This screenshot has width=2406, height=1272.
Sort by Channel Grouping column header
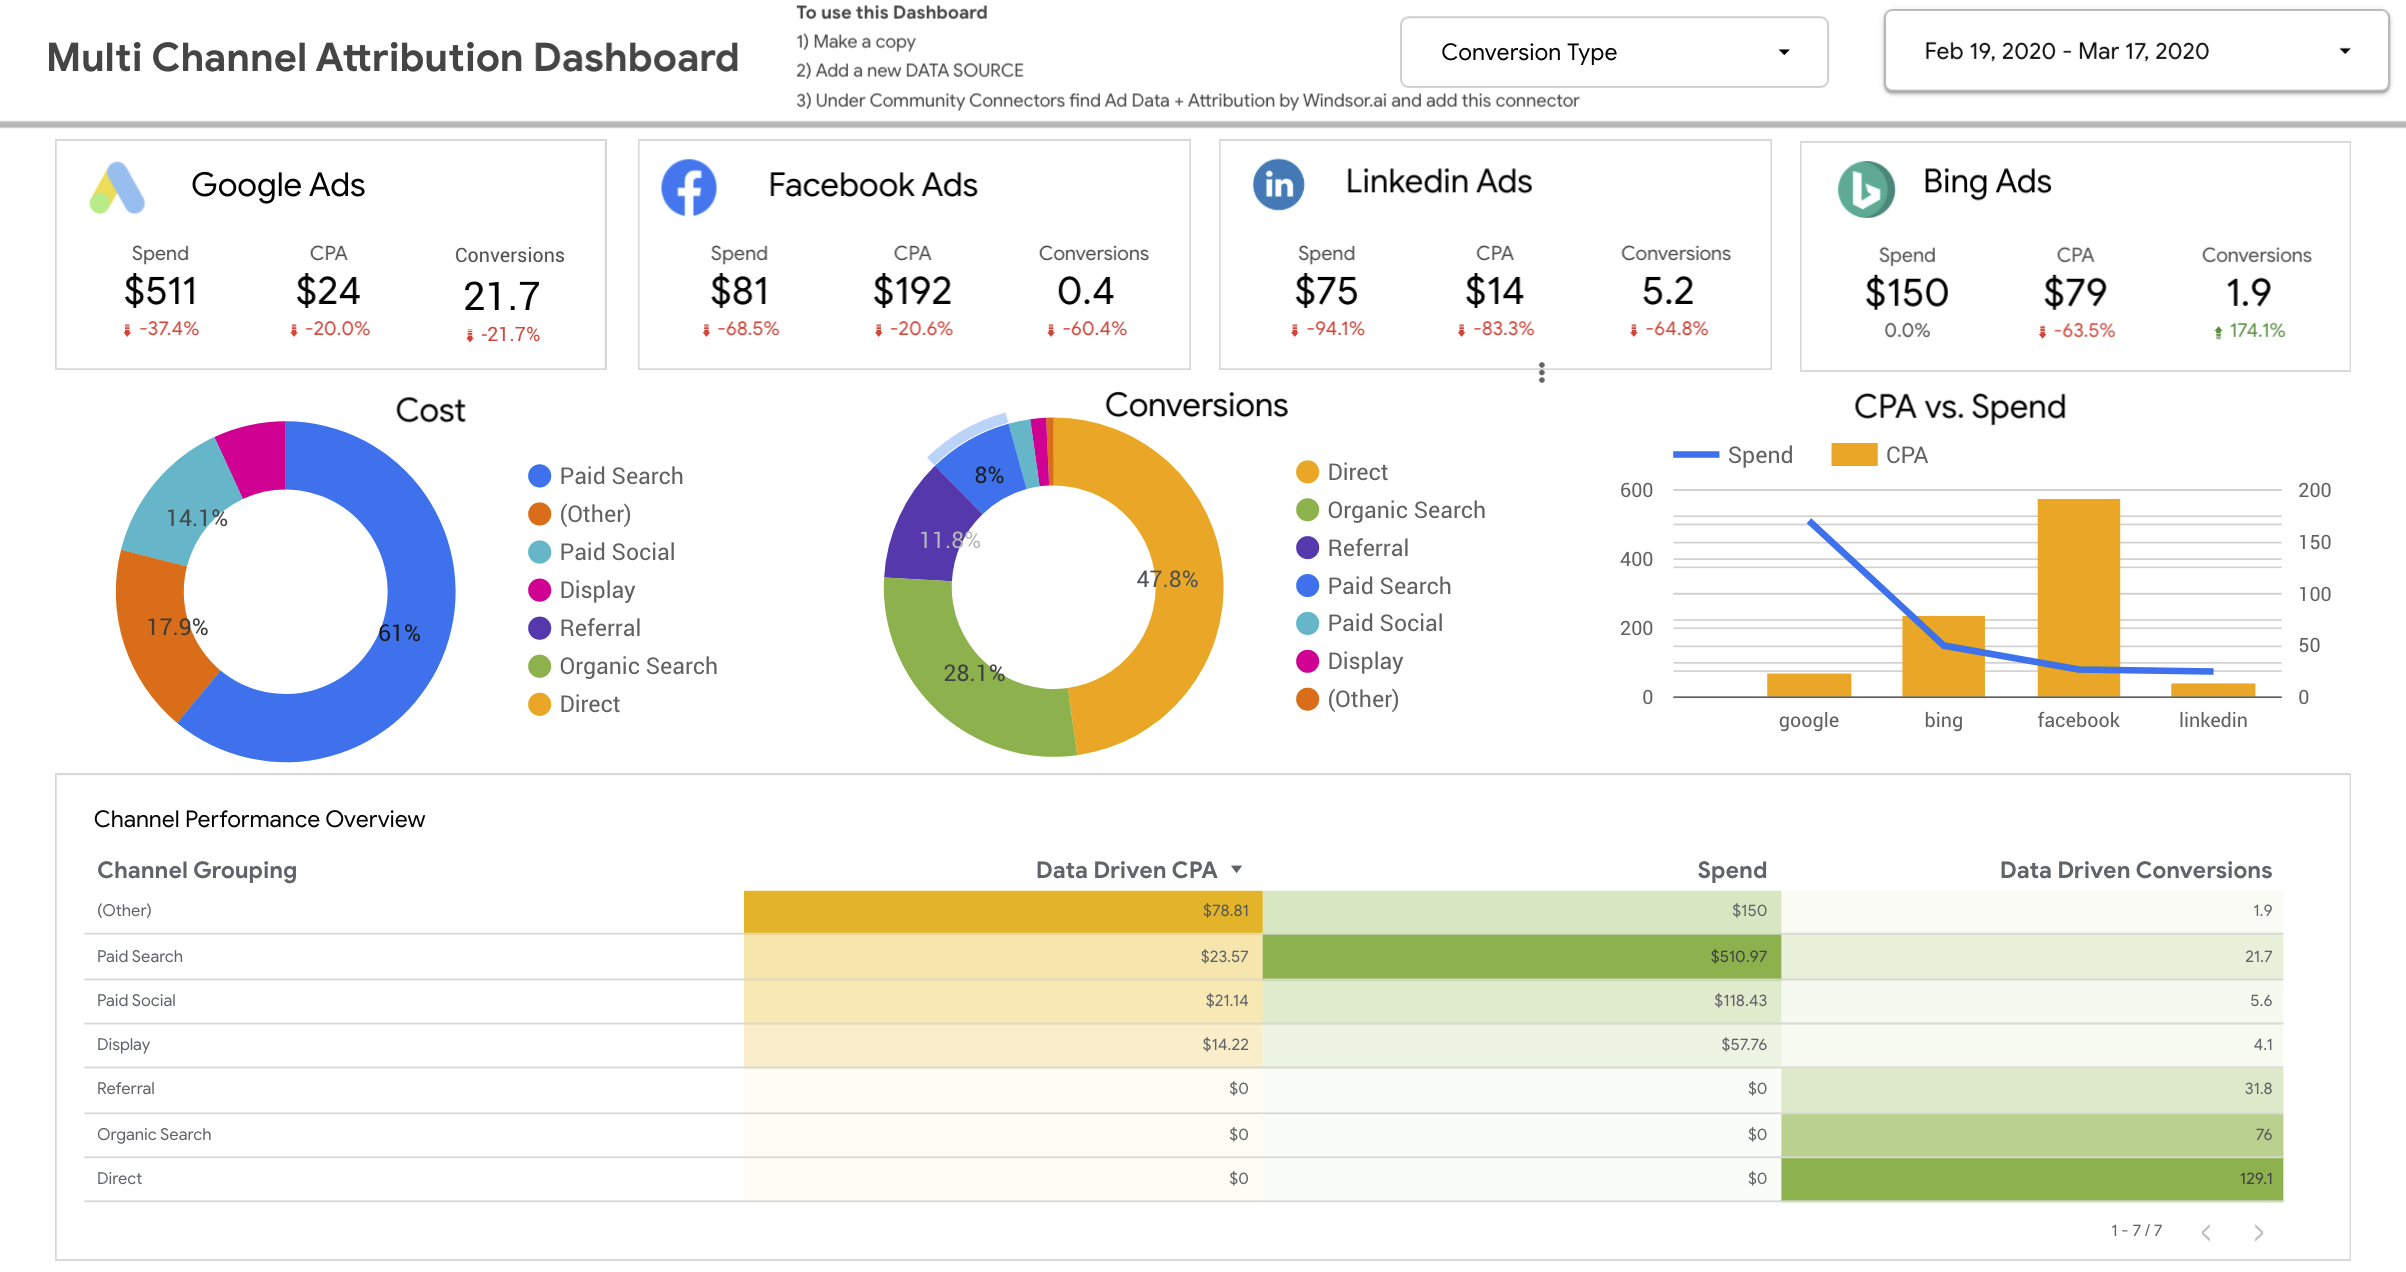point(197,870)
